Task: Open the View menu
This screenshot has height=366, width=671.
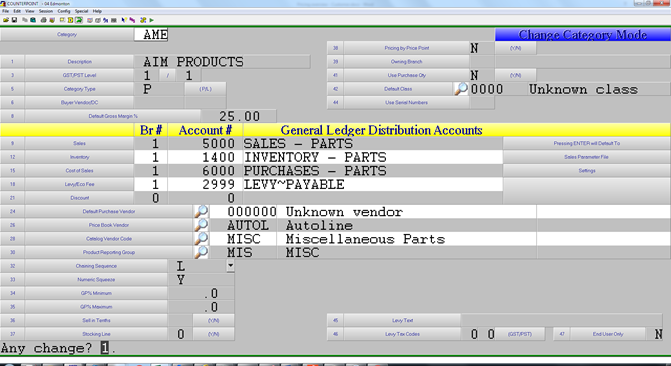Action: 30,11
